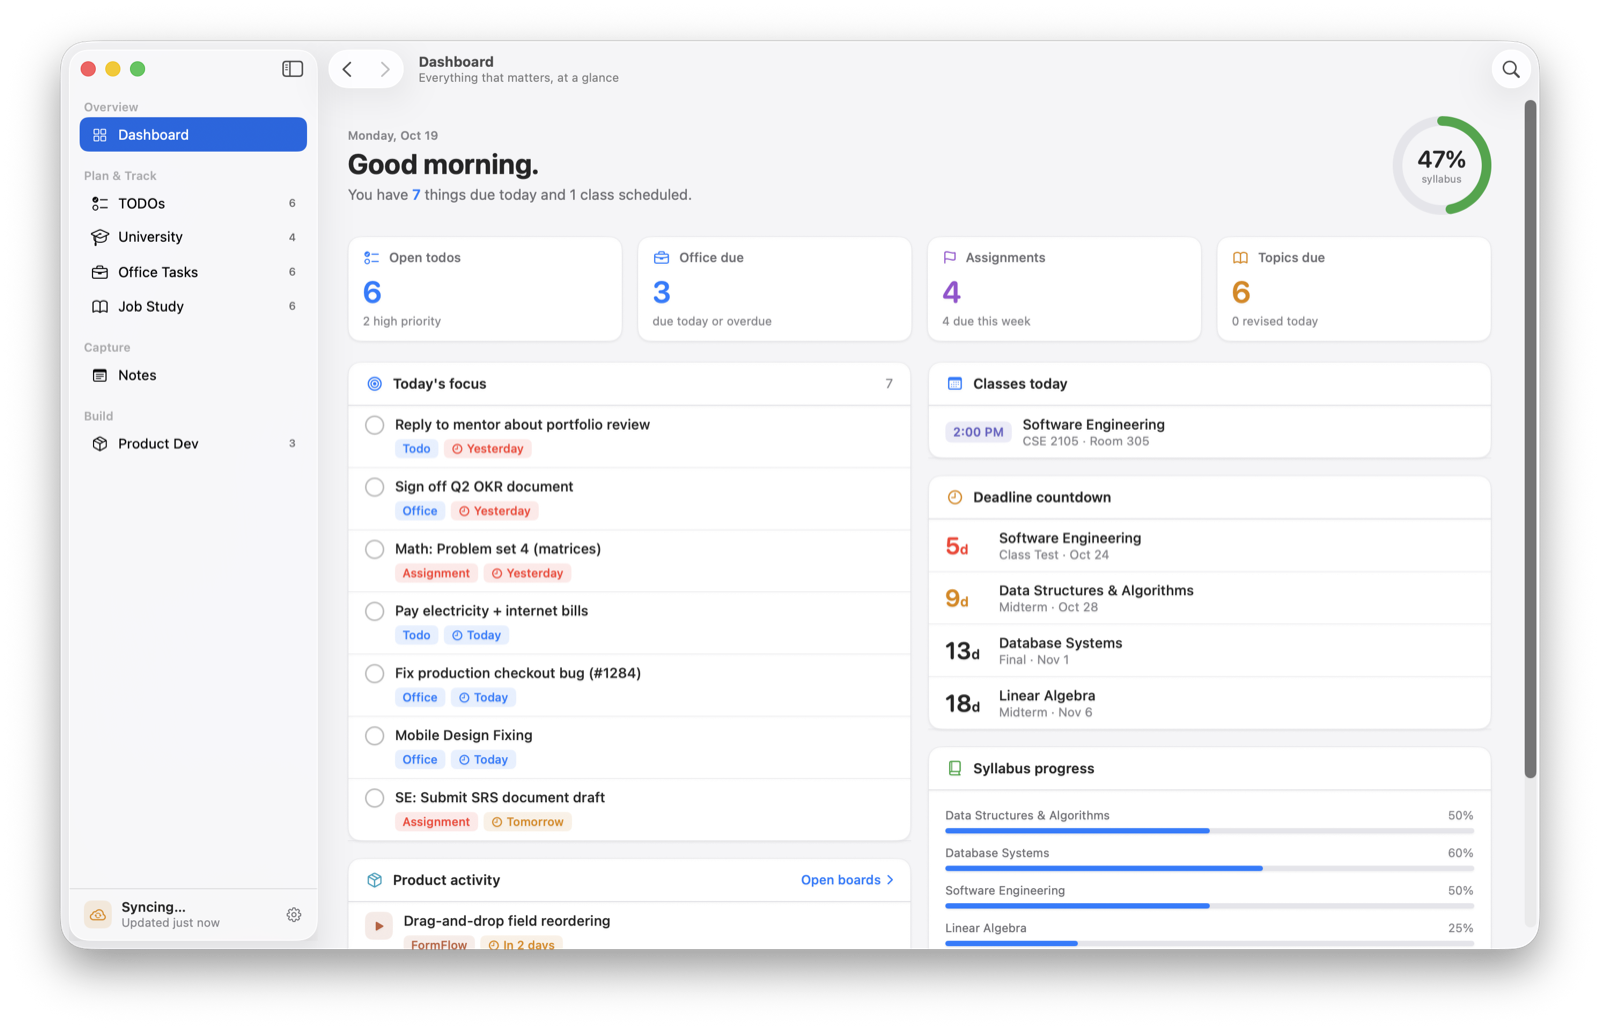Click the Open boards link
This screenshot has width=1600, height=1029.
847,880
